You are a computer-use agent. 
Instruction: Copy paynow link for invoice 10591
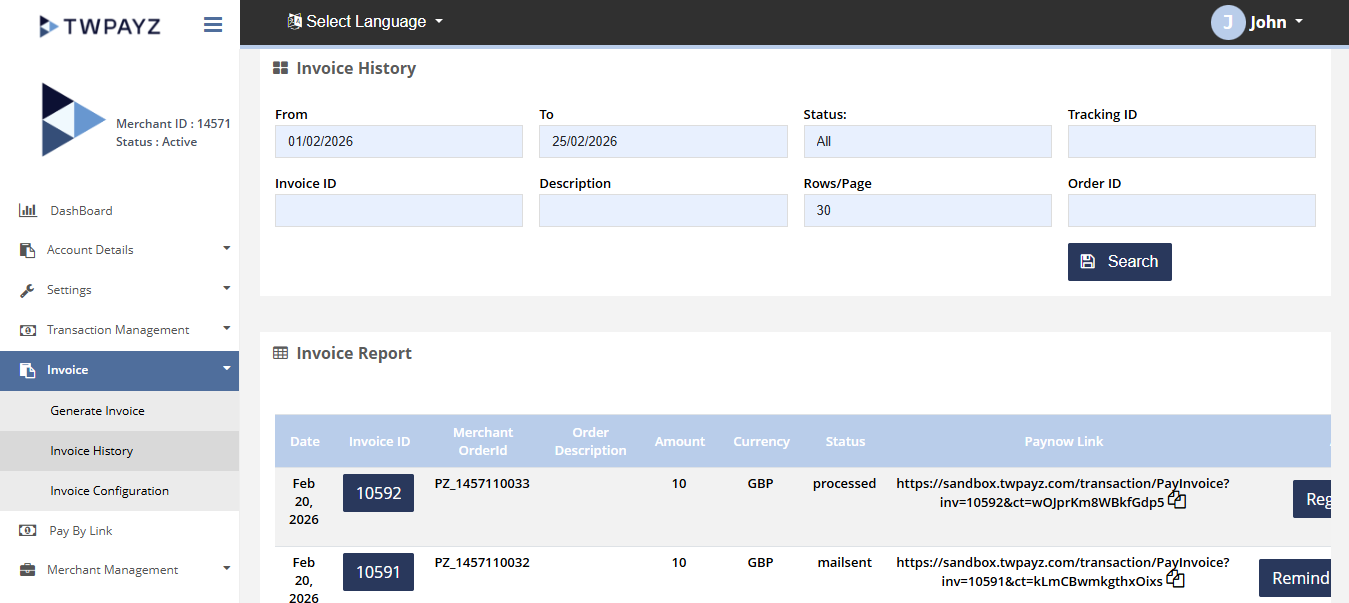(x=1175, y=579)
